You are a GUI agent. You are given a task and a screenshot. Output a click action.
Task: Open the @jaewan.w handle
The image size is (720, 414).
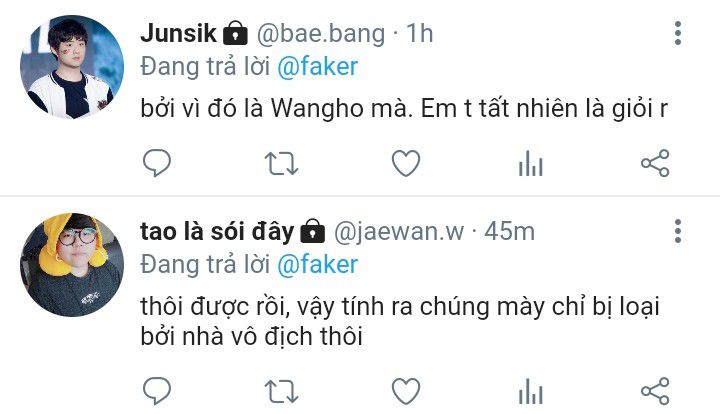pos(399,231)
